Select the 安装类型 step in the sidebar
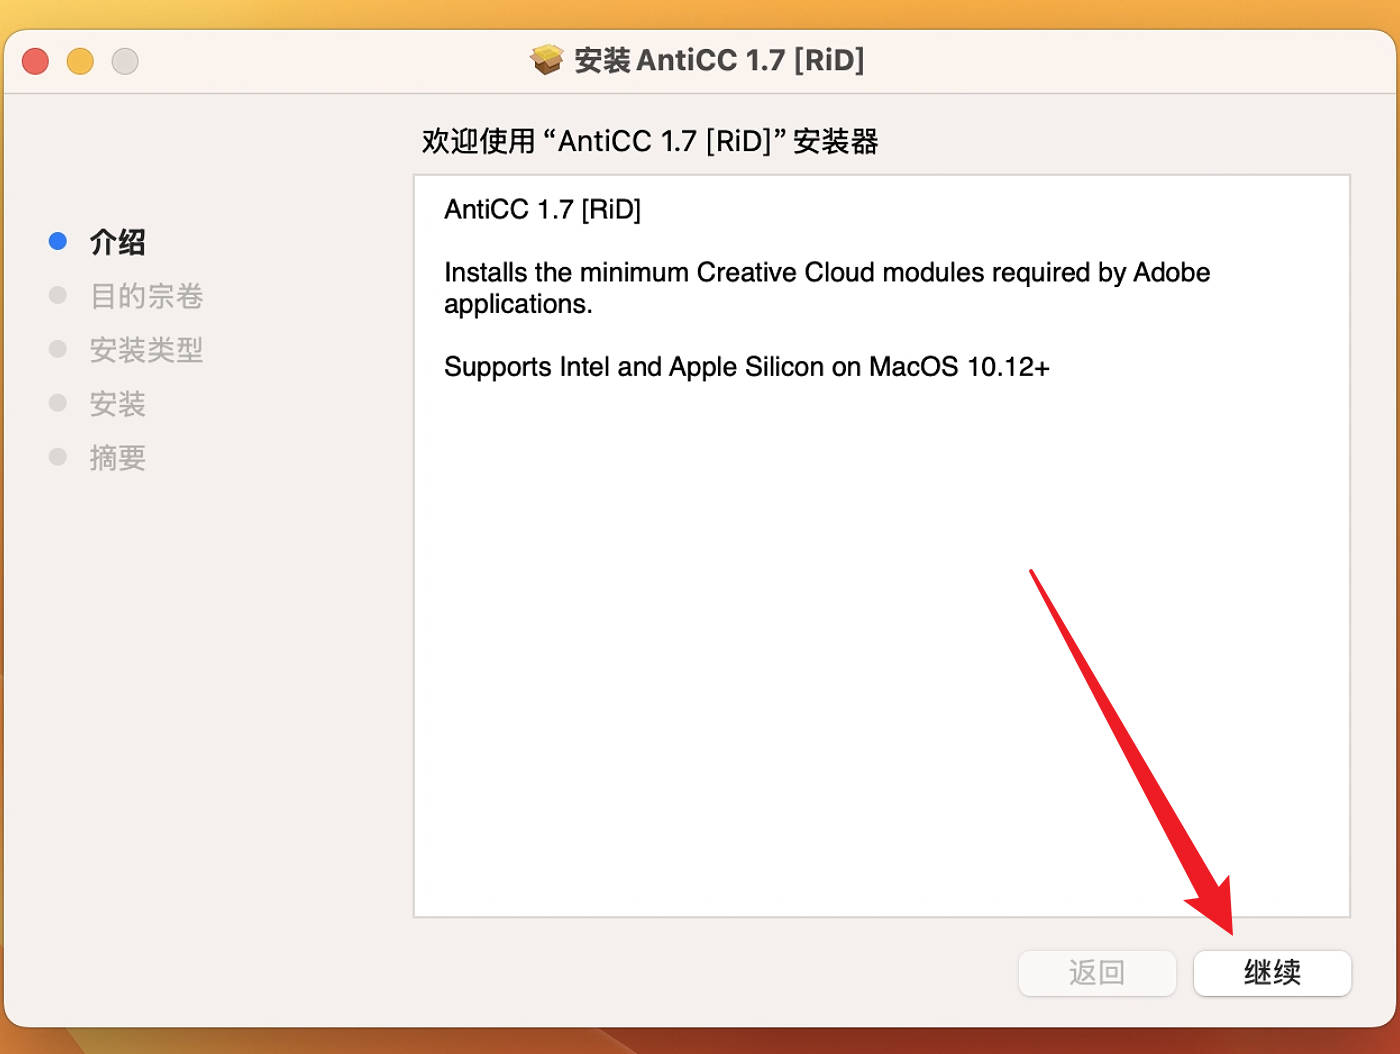Image resolution: width=1400 pixels, height=1054 pixels. coord(147,350)
